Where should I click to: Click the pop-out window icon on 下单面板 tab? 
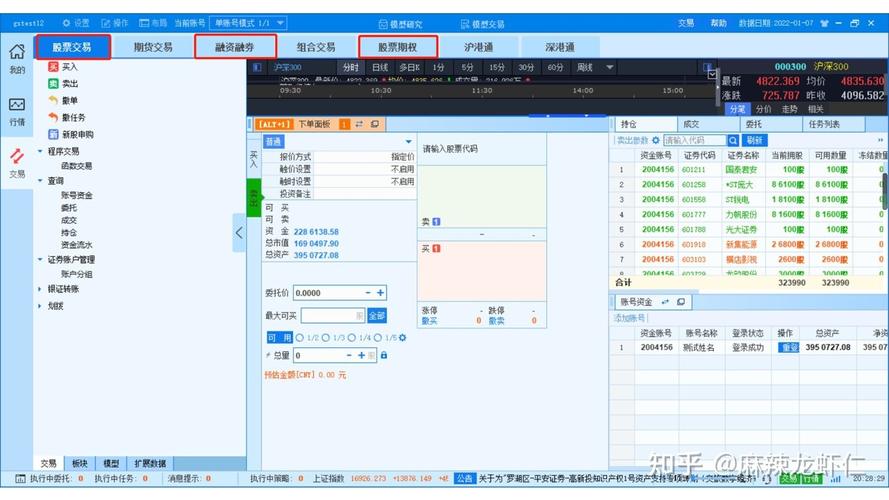coord(375,124)
